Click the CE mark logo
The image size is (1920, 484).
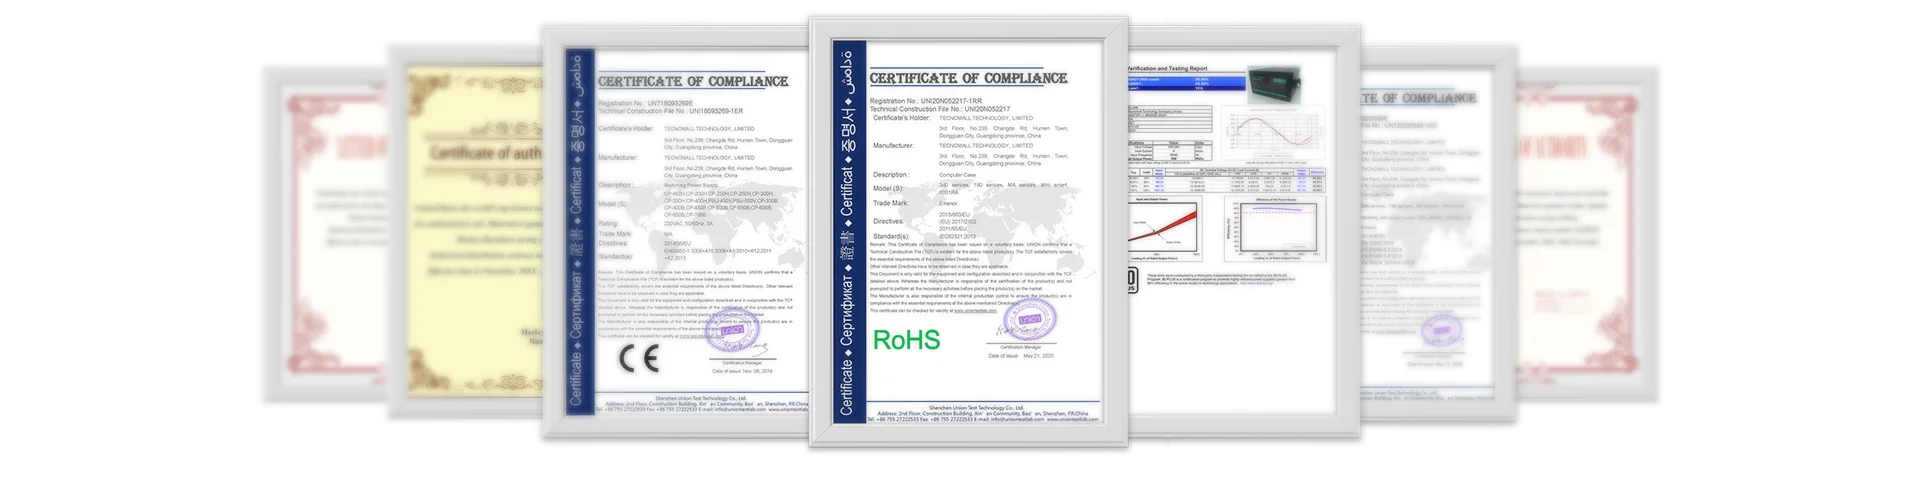coord(638,358)
